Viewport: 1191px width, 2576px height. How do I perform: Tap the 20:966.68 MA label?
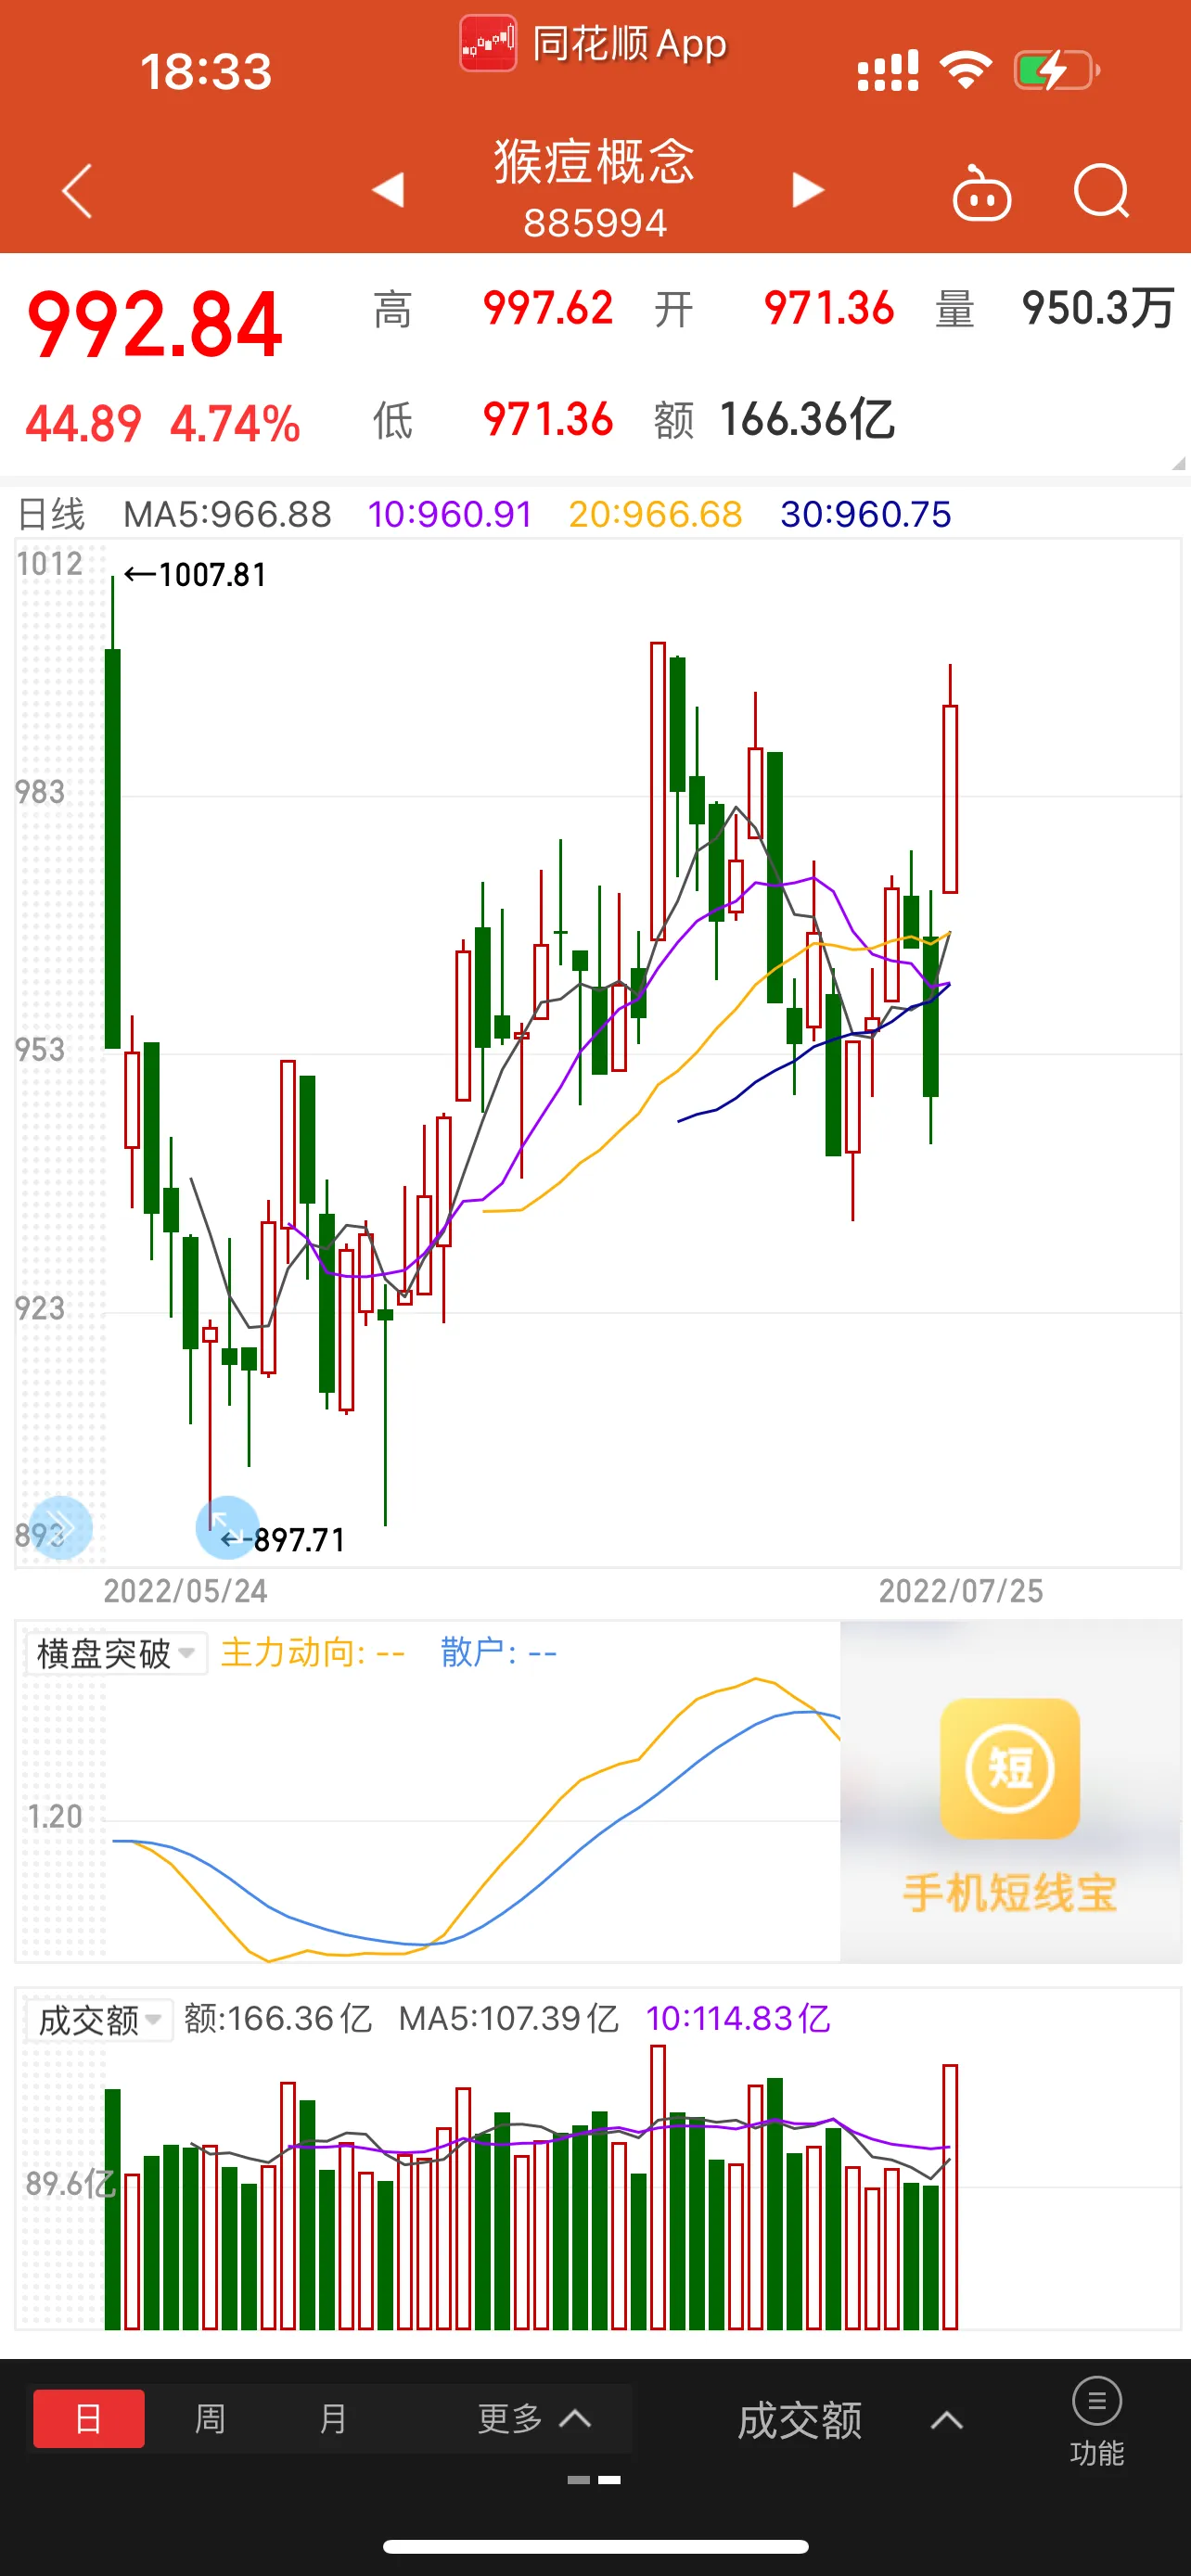point(655,514)
